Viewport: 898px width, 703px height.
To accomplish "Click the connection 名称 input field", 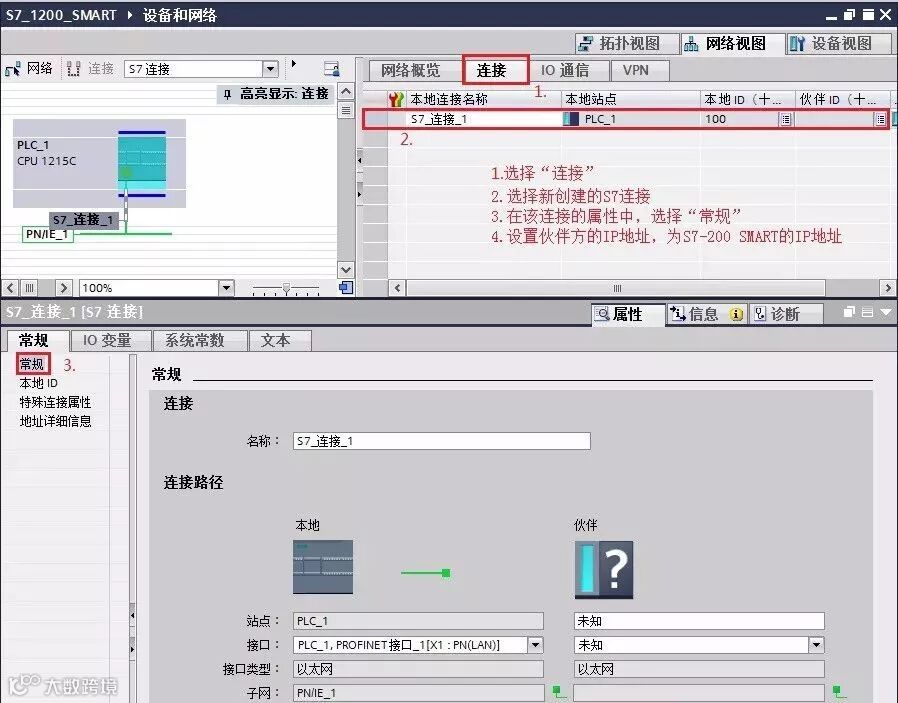I will [x=442, y=441].
